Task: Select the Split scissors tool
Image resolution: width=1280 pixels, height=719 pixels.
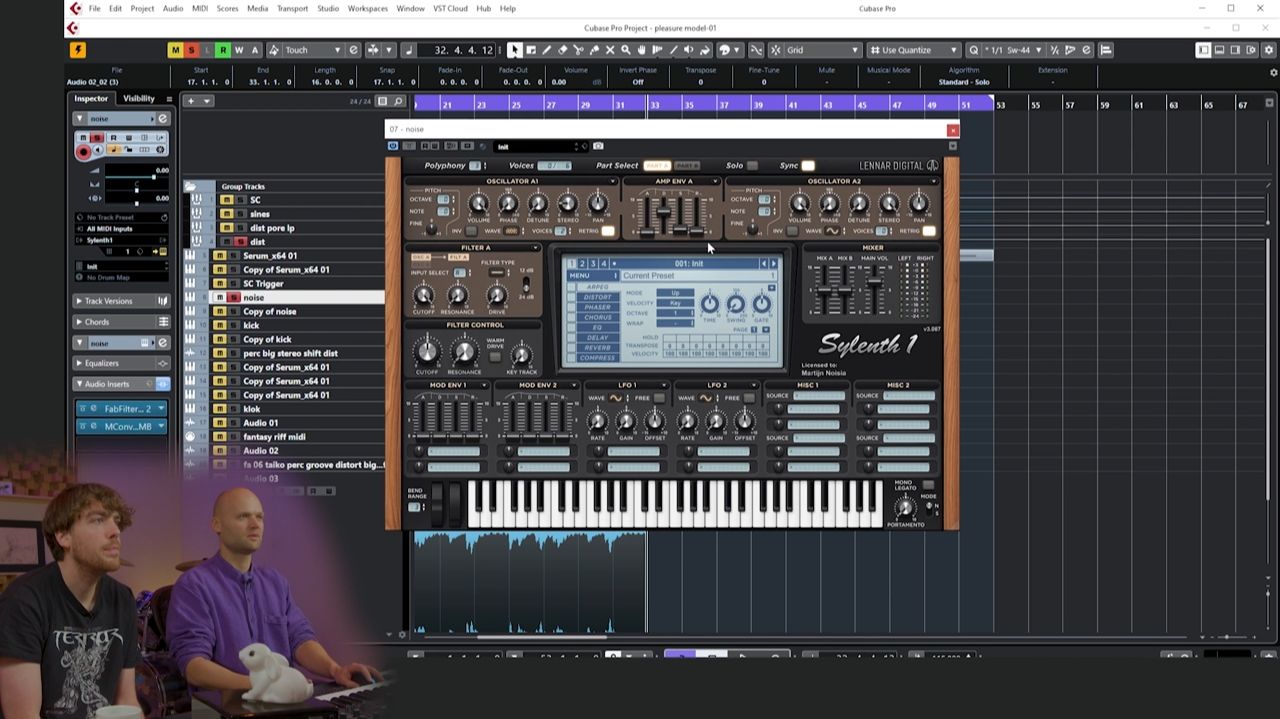Action: pos(578,50)
